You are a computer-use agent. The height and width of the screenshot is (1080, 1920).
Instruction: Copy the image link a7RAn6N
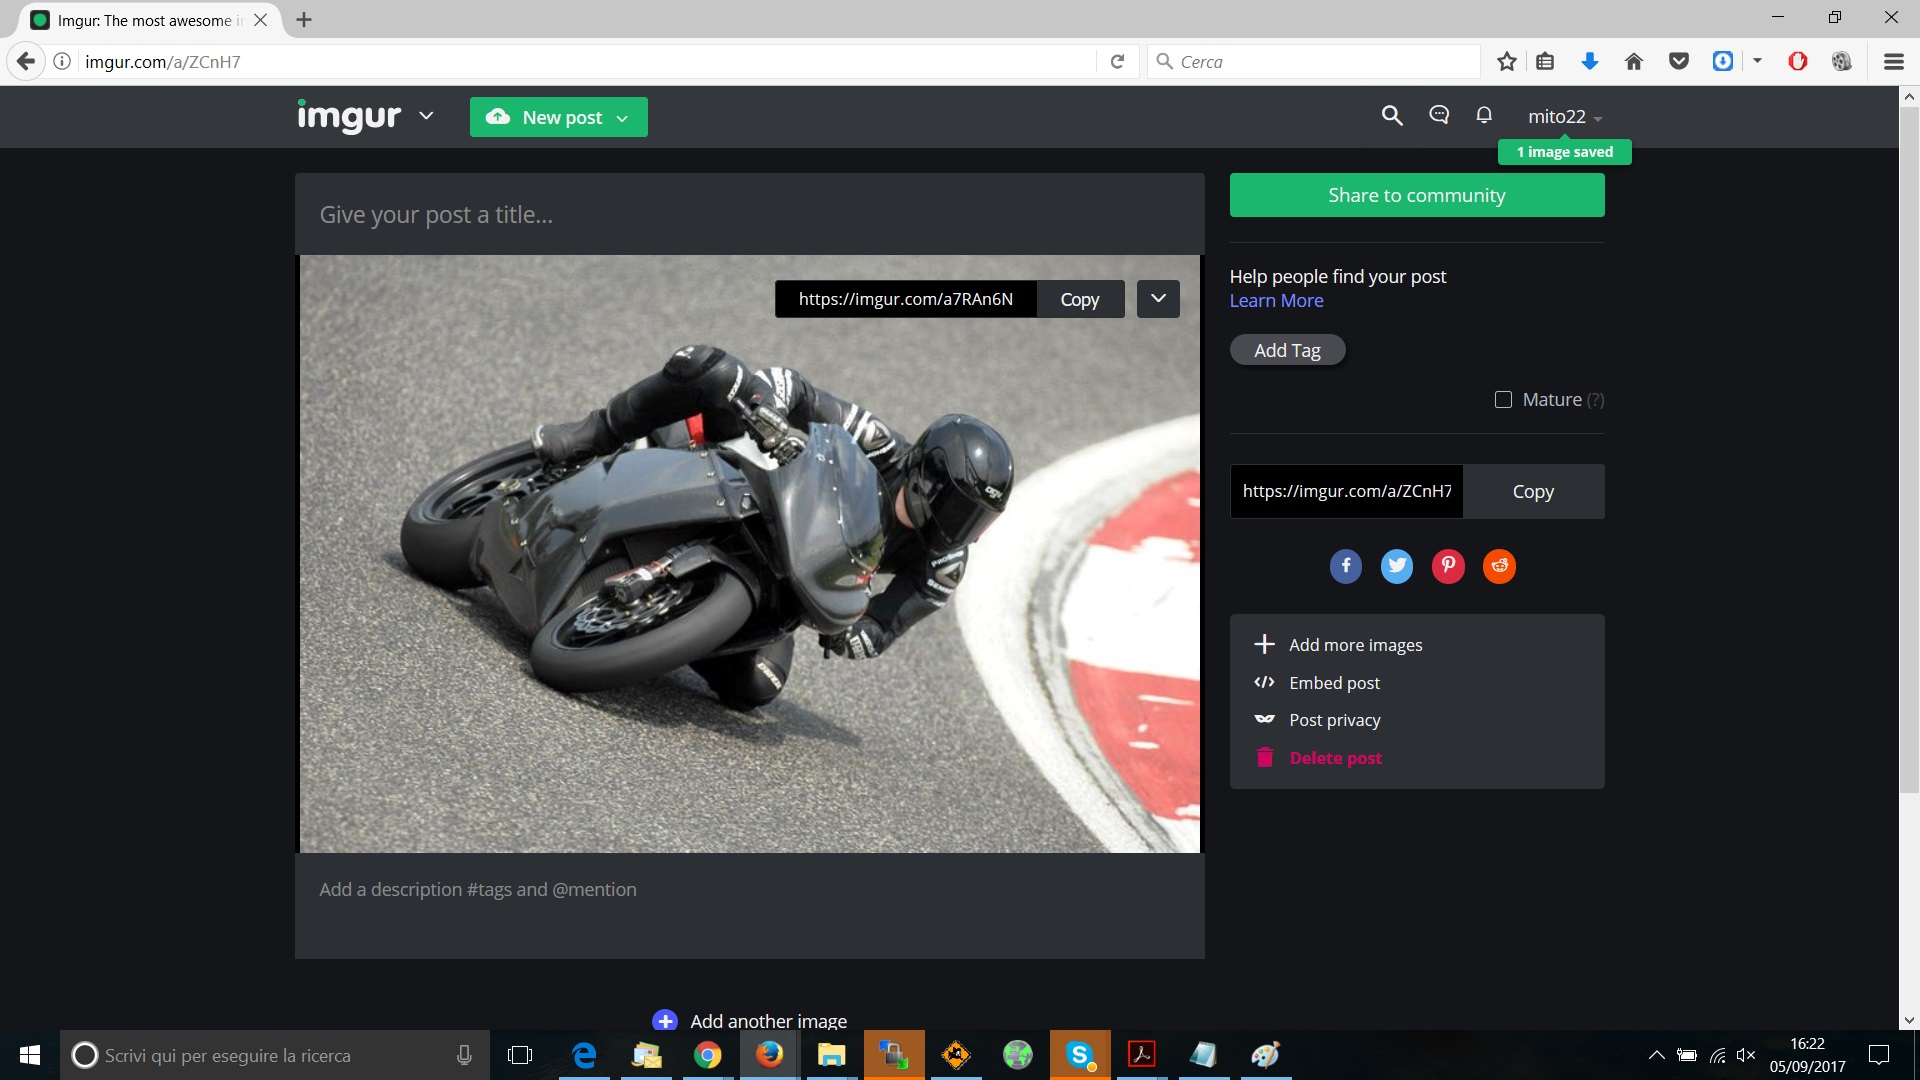pyautogui.click(x=1080, y=299)
